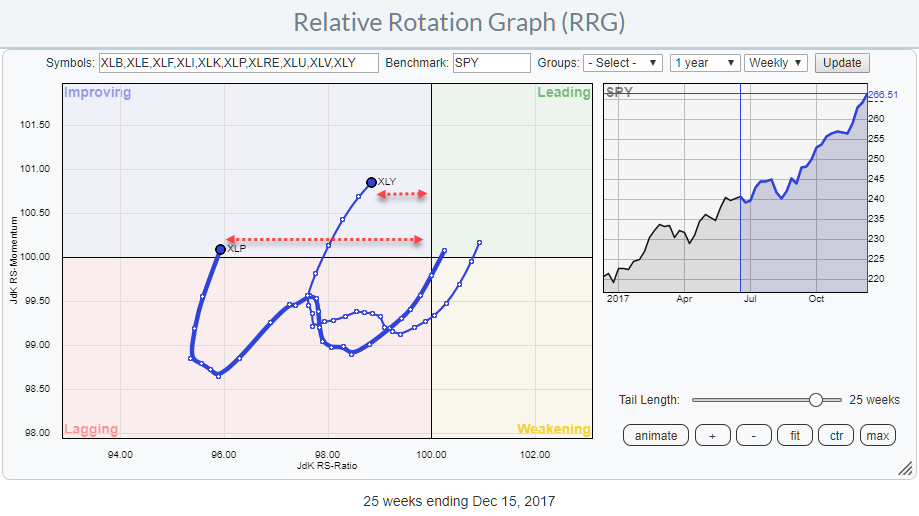Click the Weakening quadrant label
Screen dimensions: 919x516
(554, 429)
